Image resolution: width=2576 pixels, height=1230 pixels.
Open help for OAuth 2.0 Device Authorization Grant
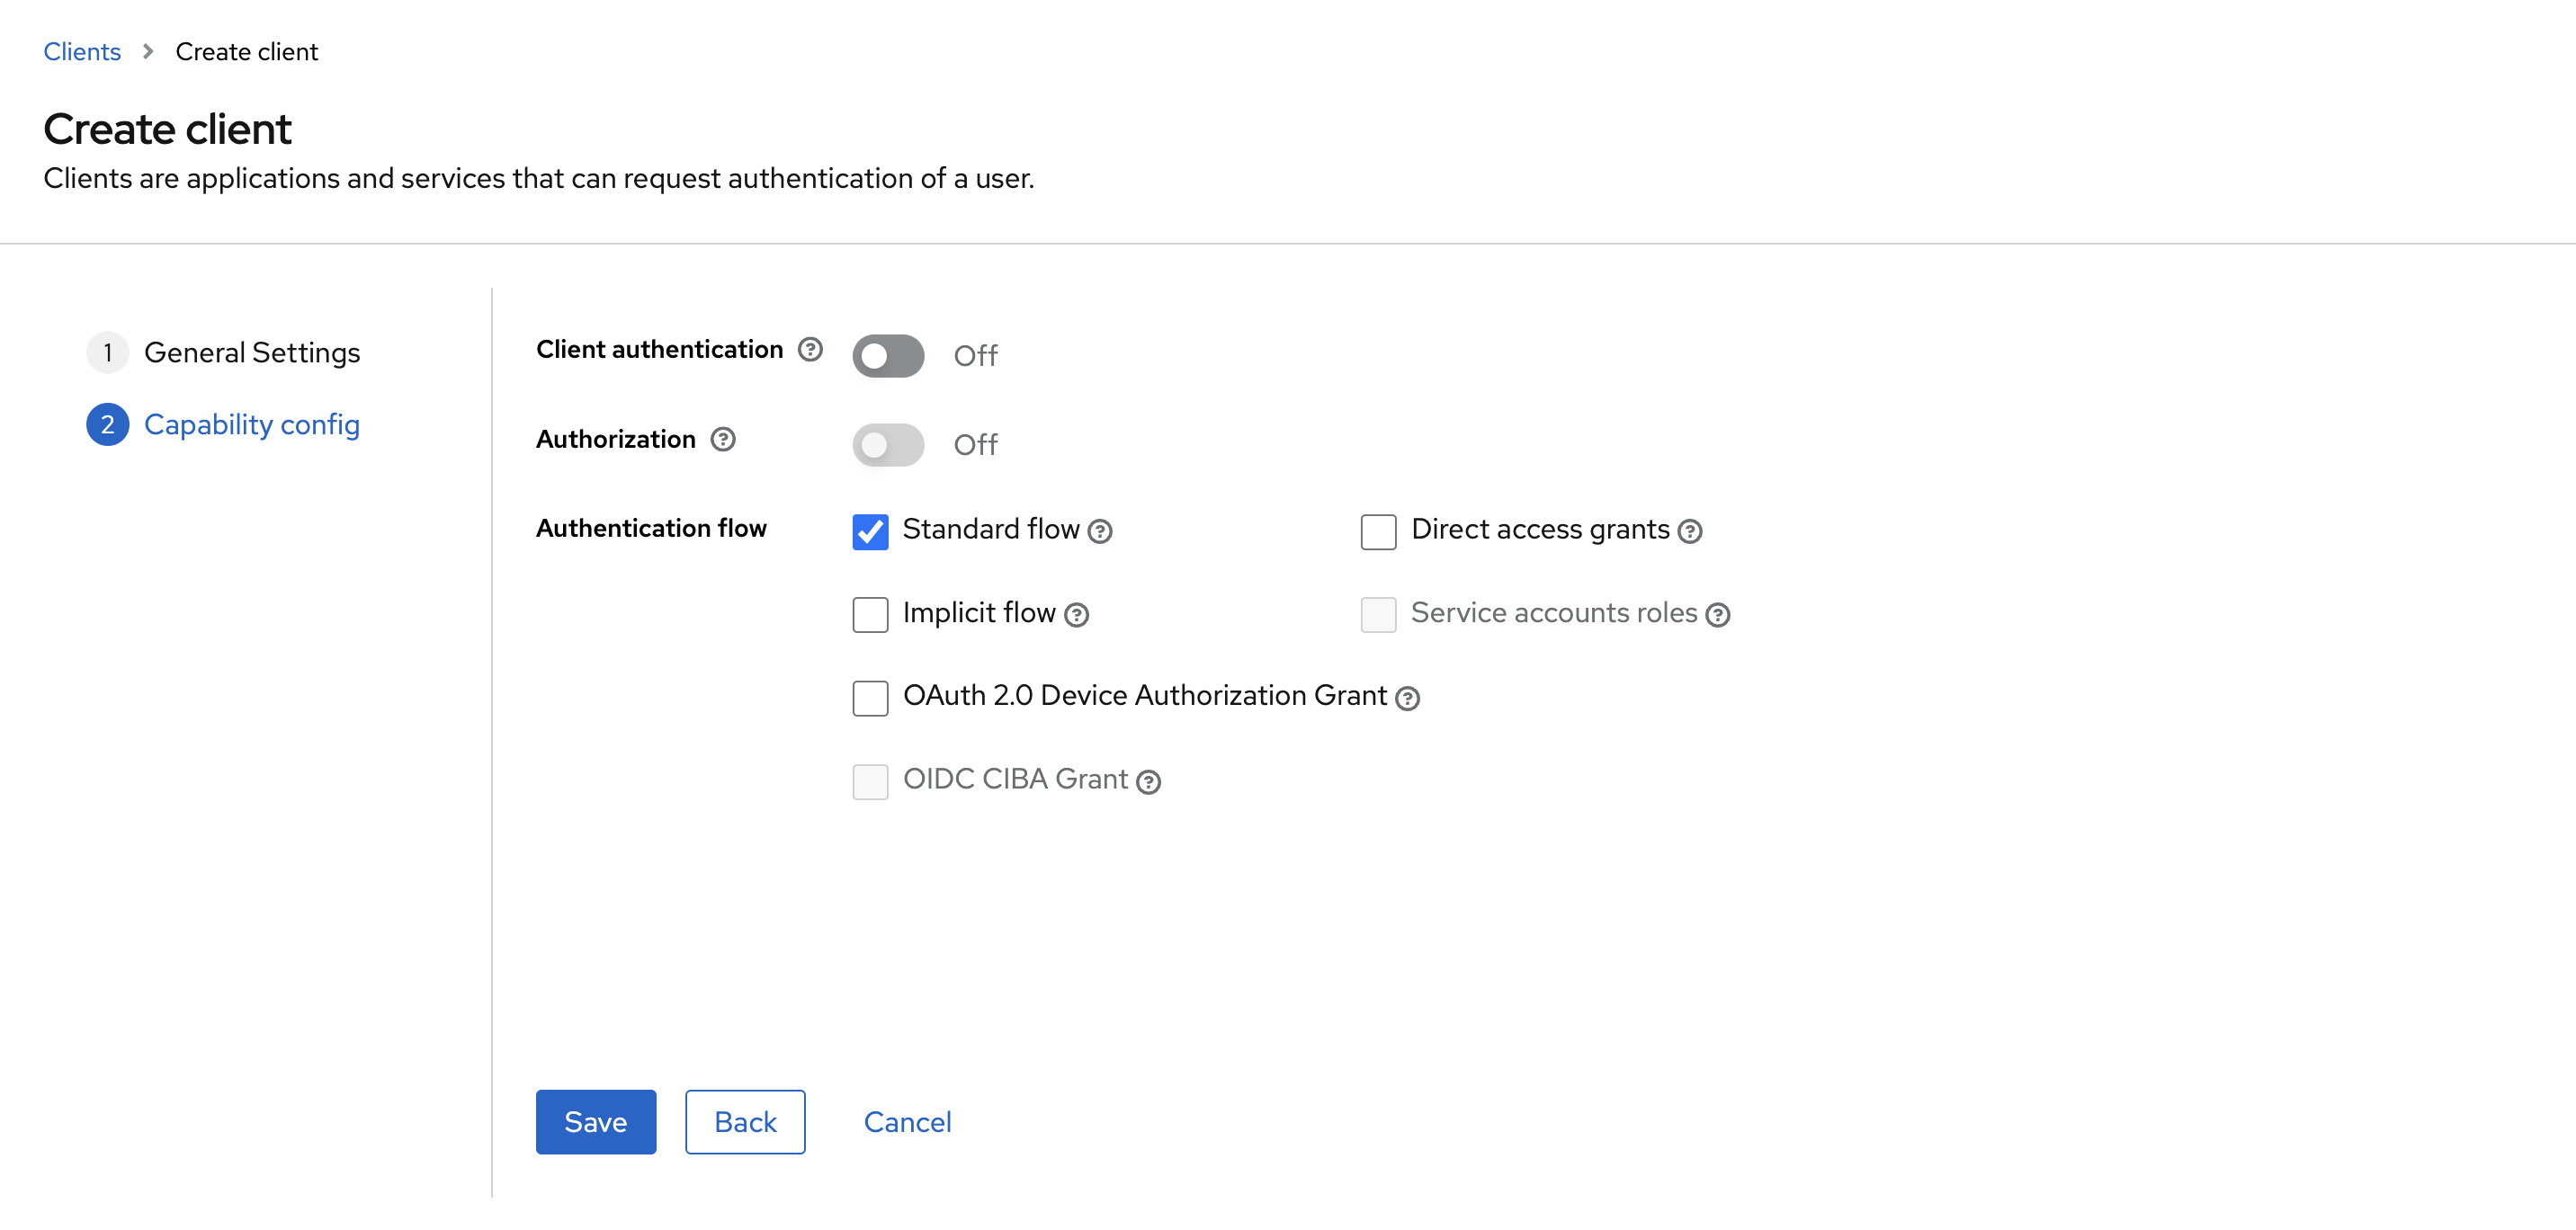[x=1407, y=698]
